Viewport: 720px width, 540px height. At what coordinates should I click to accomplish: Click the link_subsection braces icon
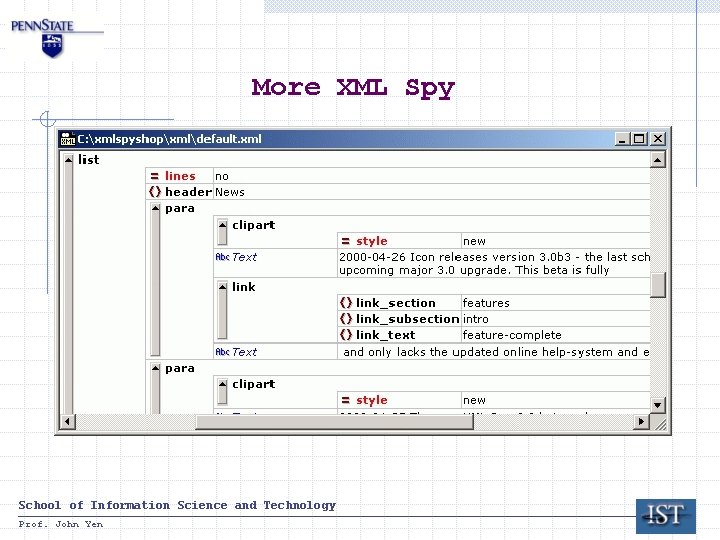pyautogui.click(x=346, y=319)
